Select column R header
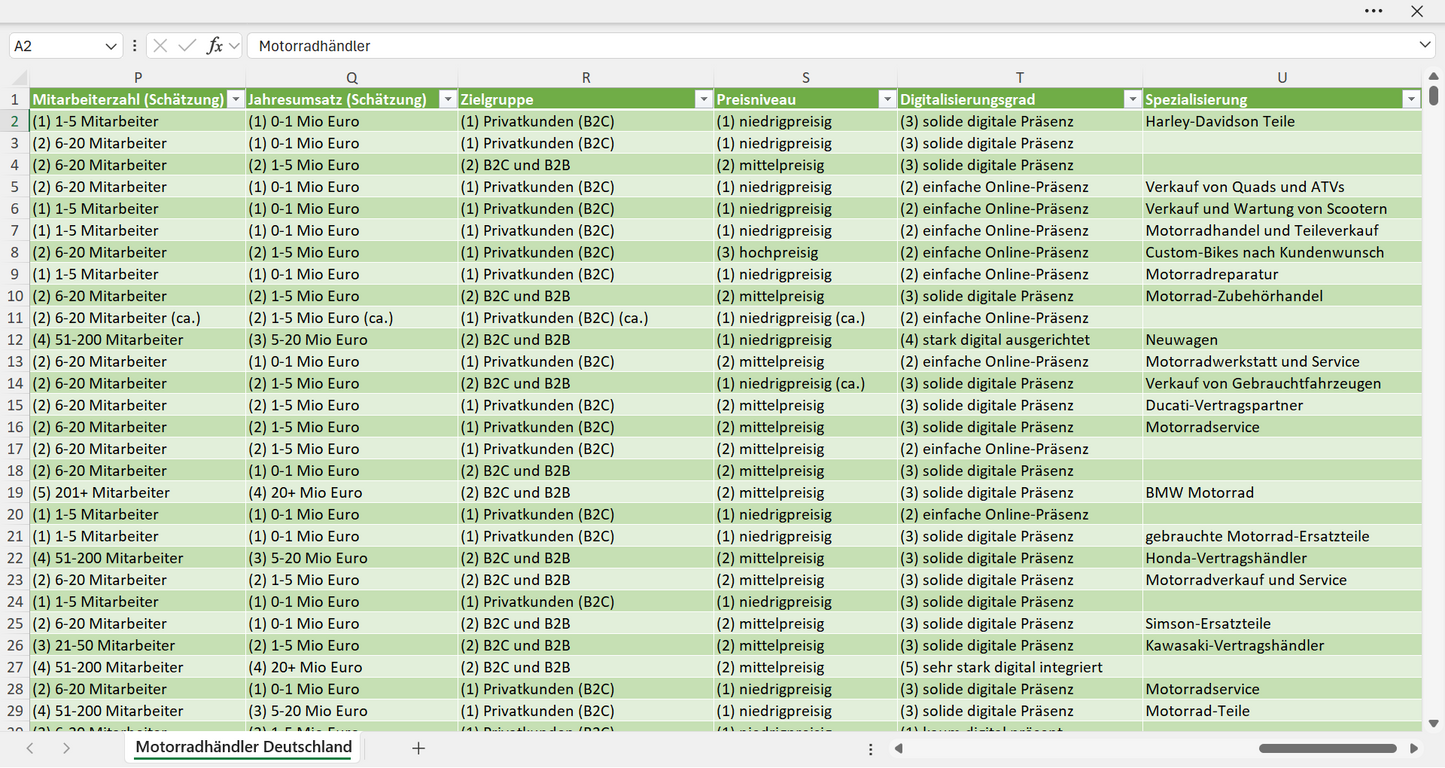 (x=586, y=78)
